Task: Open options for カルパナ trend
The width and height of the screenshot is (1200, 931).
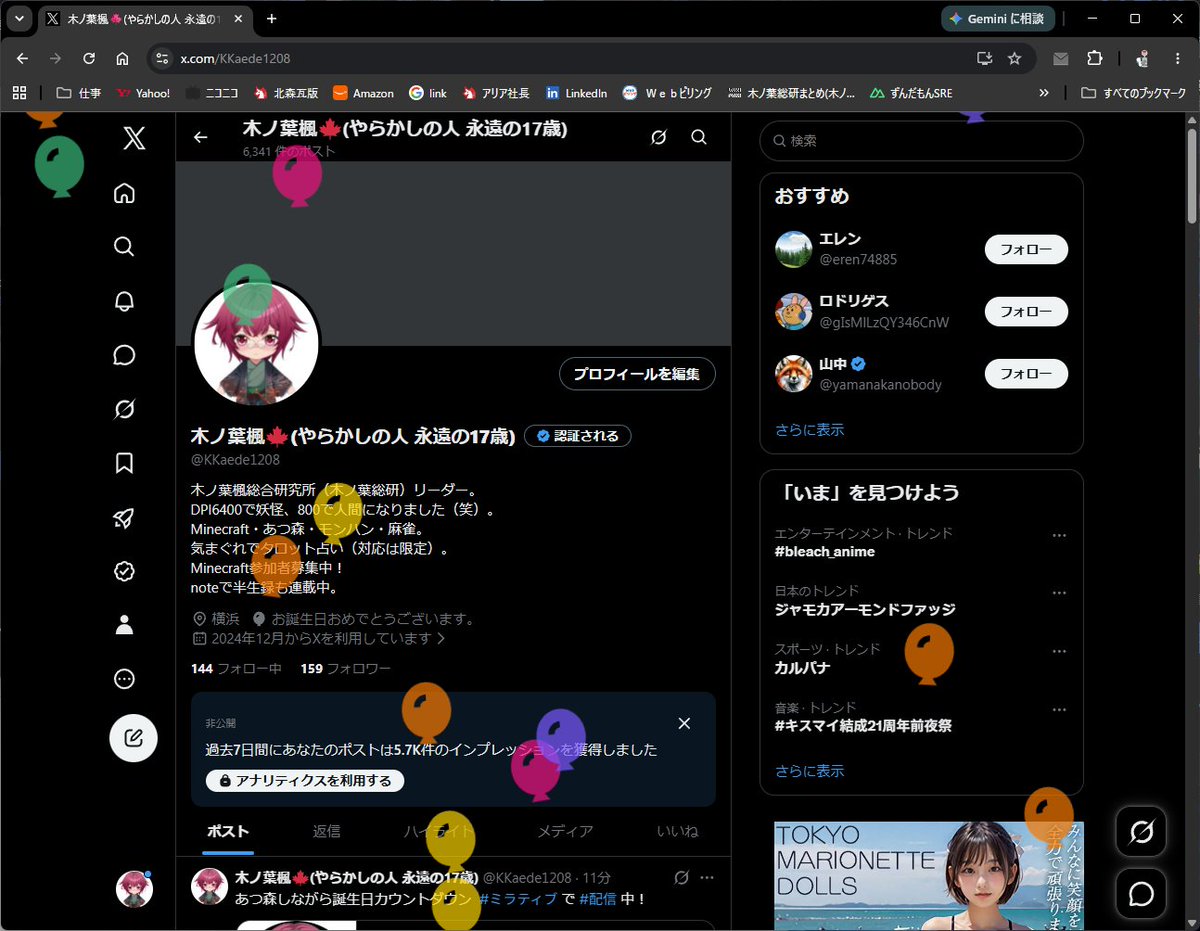Action: [x=1059, y=651]
